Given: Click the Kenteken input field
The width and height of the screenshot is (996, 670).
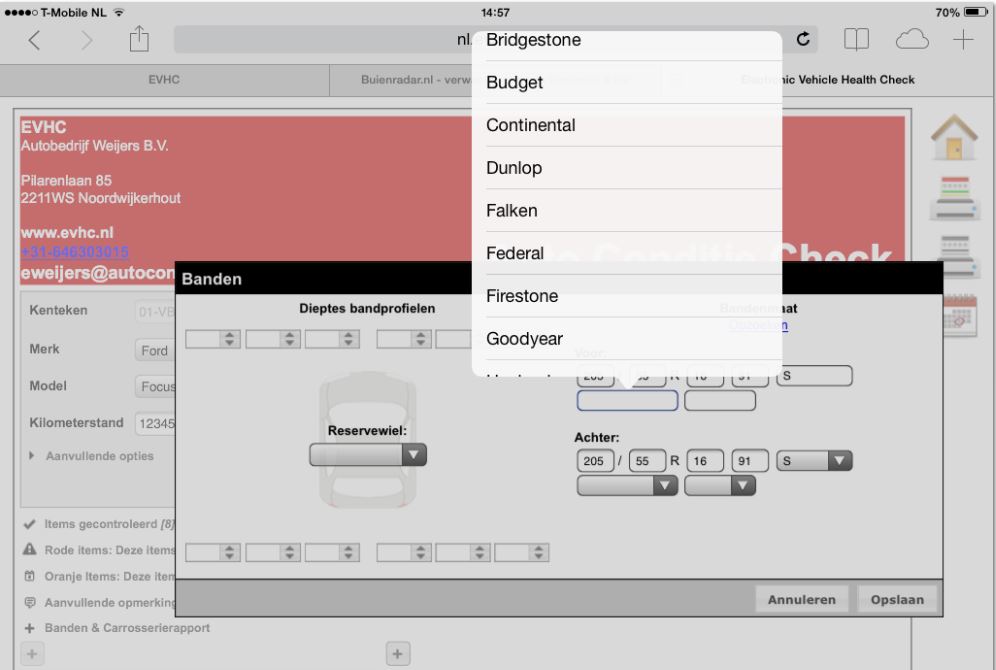Looking at the screenshot, I should point(155,312).
